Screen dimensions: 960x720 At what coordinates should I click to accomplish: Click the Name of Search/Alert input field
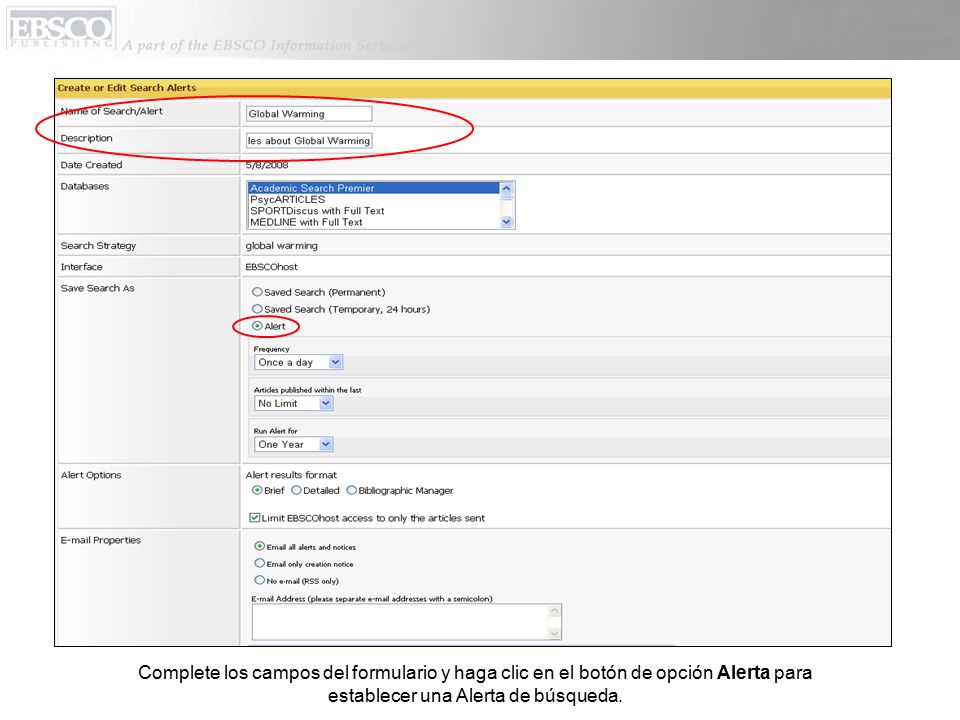pos(309,114)
